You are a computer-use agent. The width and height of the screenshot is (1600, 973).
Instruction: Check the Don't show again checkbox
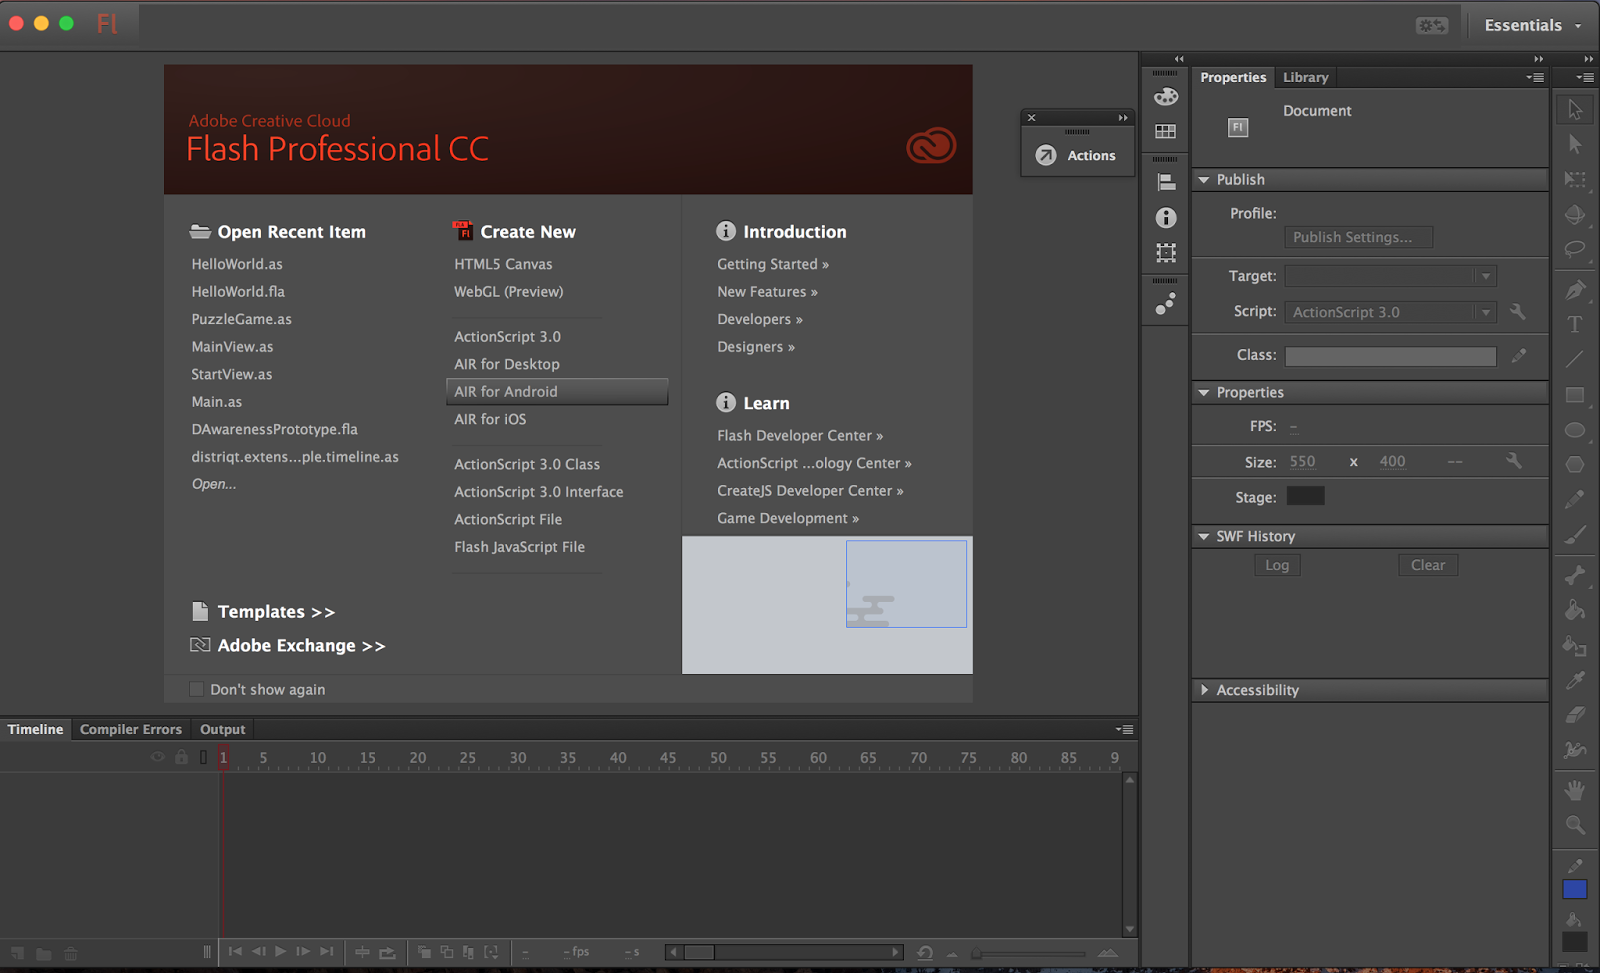point(197,689)
